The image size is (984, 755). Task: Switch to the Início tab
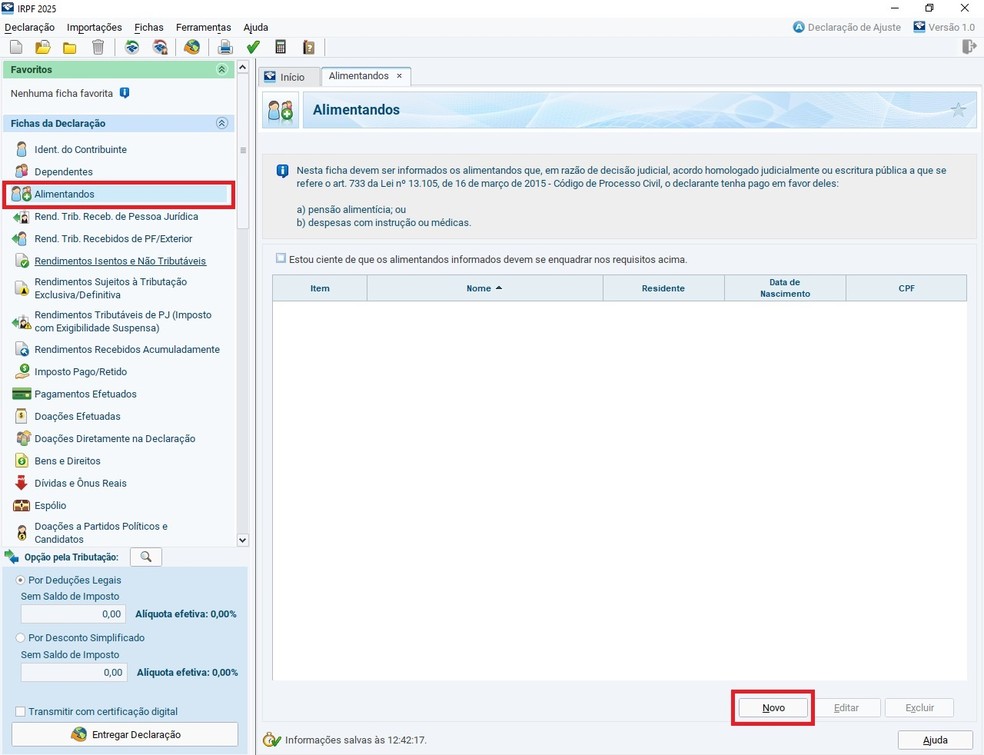point(285,77)
